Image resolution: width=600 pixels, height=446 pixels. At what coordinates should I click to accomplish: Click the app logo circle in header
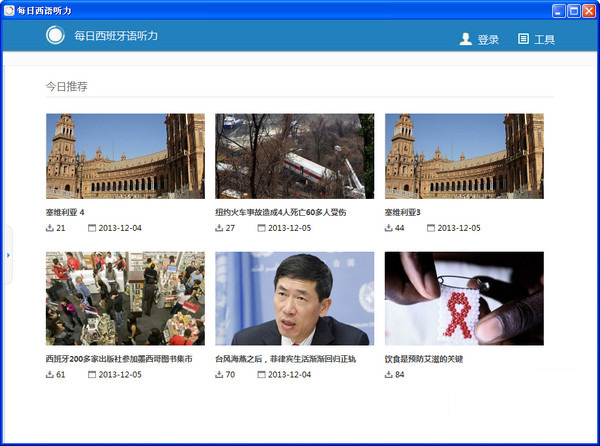click(55, 35)
